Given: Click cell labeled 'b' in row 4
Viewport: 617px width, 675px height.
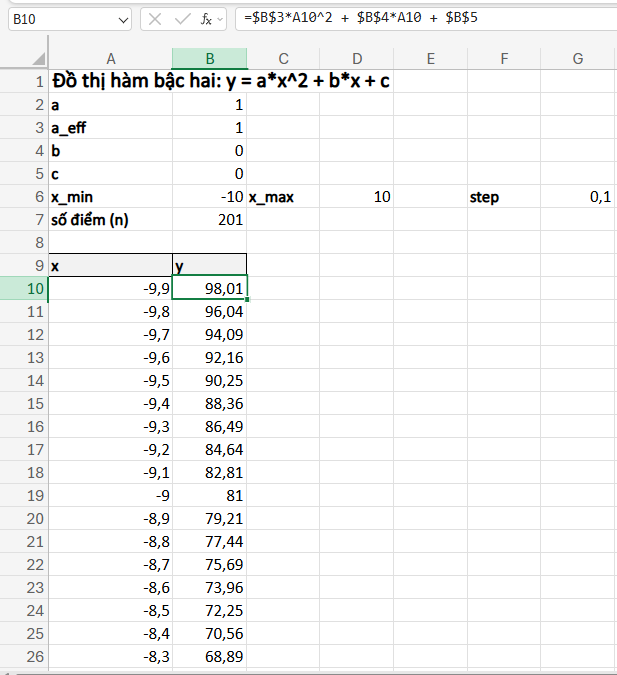Looking at the screenshot, I should coord(111,151).
